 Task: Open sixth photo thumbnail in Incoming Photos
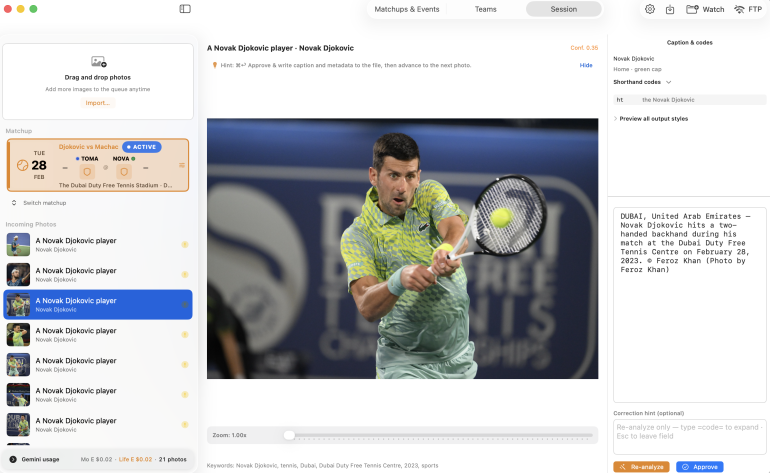click(18, 394)
